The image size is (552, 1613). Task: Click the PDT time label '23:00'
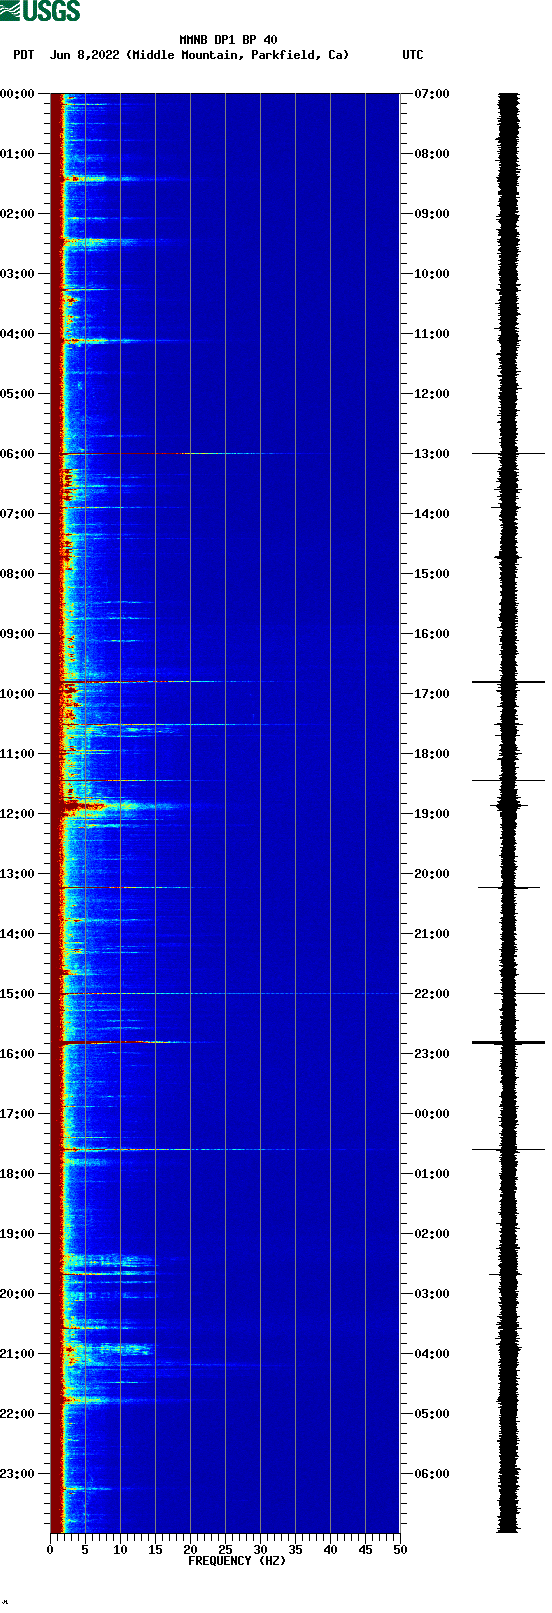tap(18, 1474)
